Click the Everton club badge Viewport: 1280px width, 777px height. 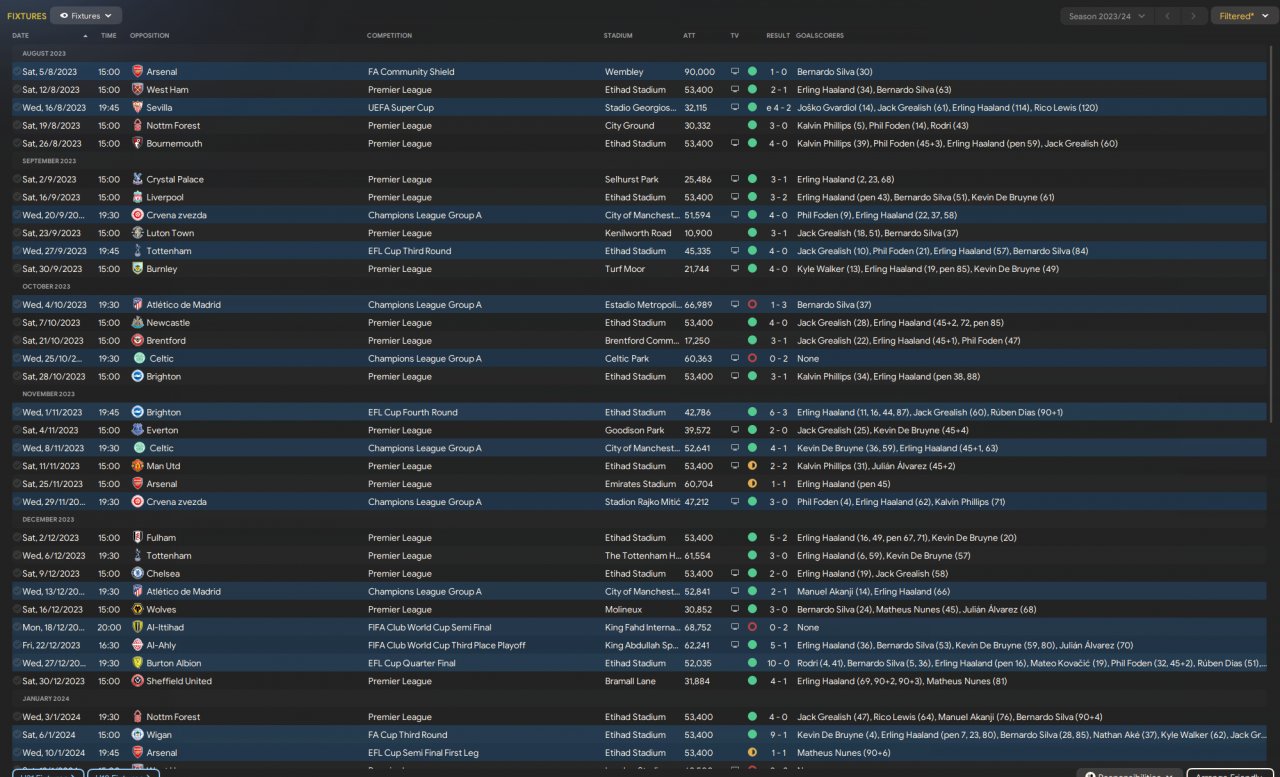click(137, 430)
